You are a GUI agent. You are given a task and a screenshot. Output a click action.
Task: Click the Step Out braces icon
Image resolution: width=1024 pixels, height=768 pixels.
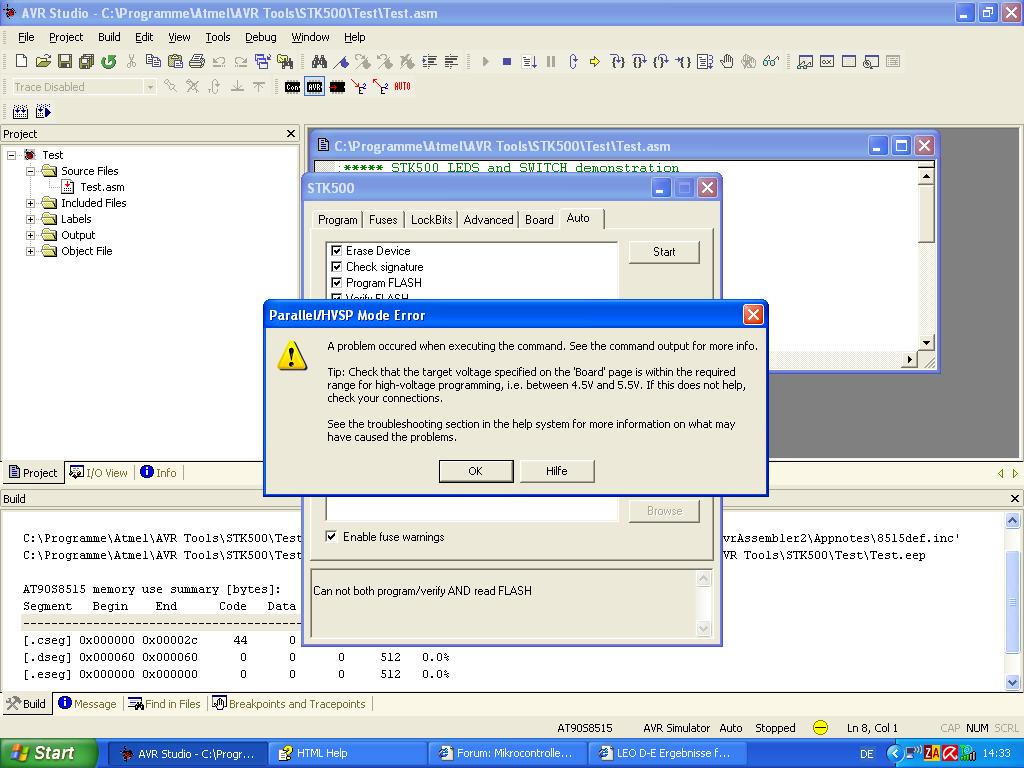pyautogui.click(x=661, y=61)
